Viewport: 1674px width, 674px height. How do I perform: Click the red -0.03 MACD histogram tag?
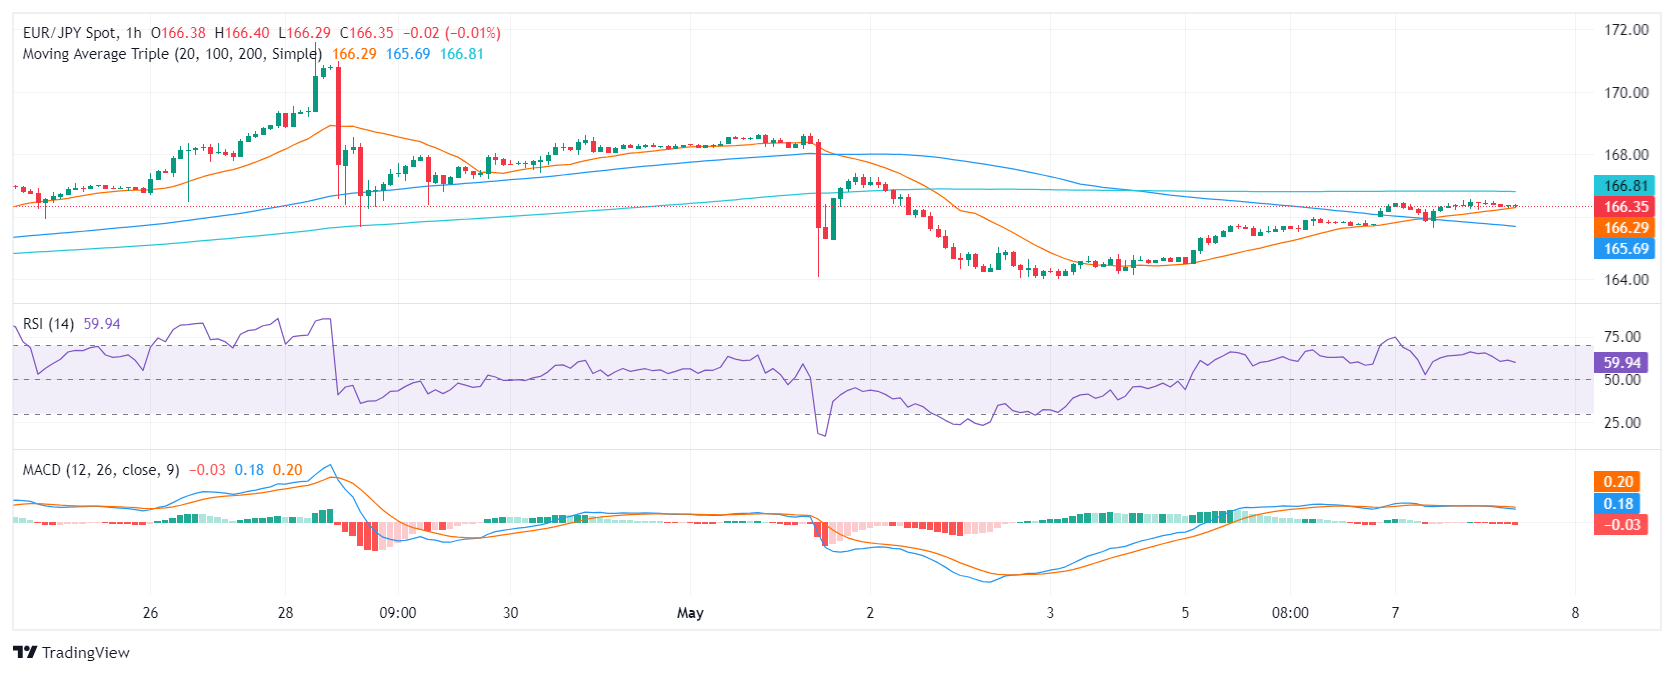[1621, 525]
